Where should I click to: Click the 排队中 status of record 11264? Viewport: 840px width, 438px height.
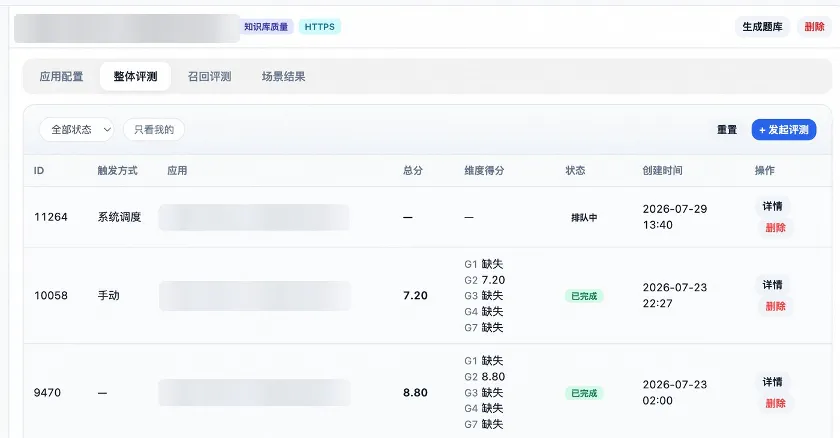click(584, 217)
